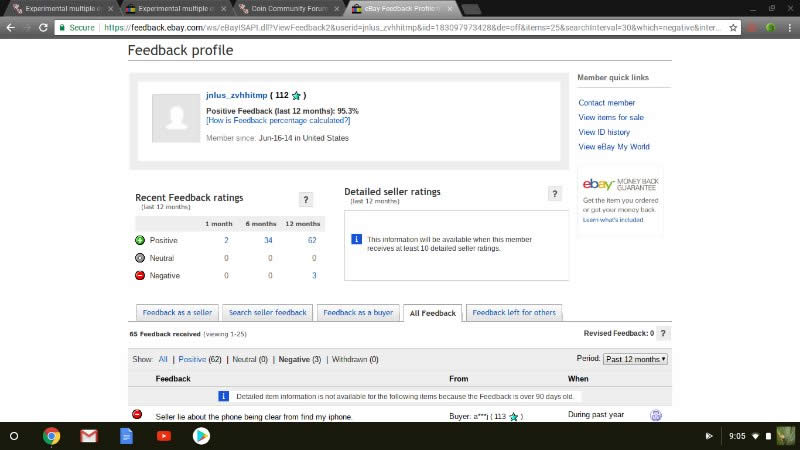Click the red Negative rating icon in ratings table
This screenshot has width=800, height=450.
point(140,276)
